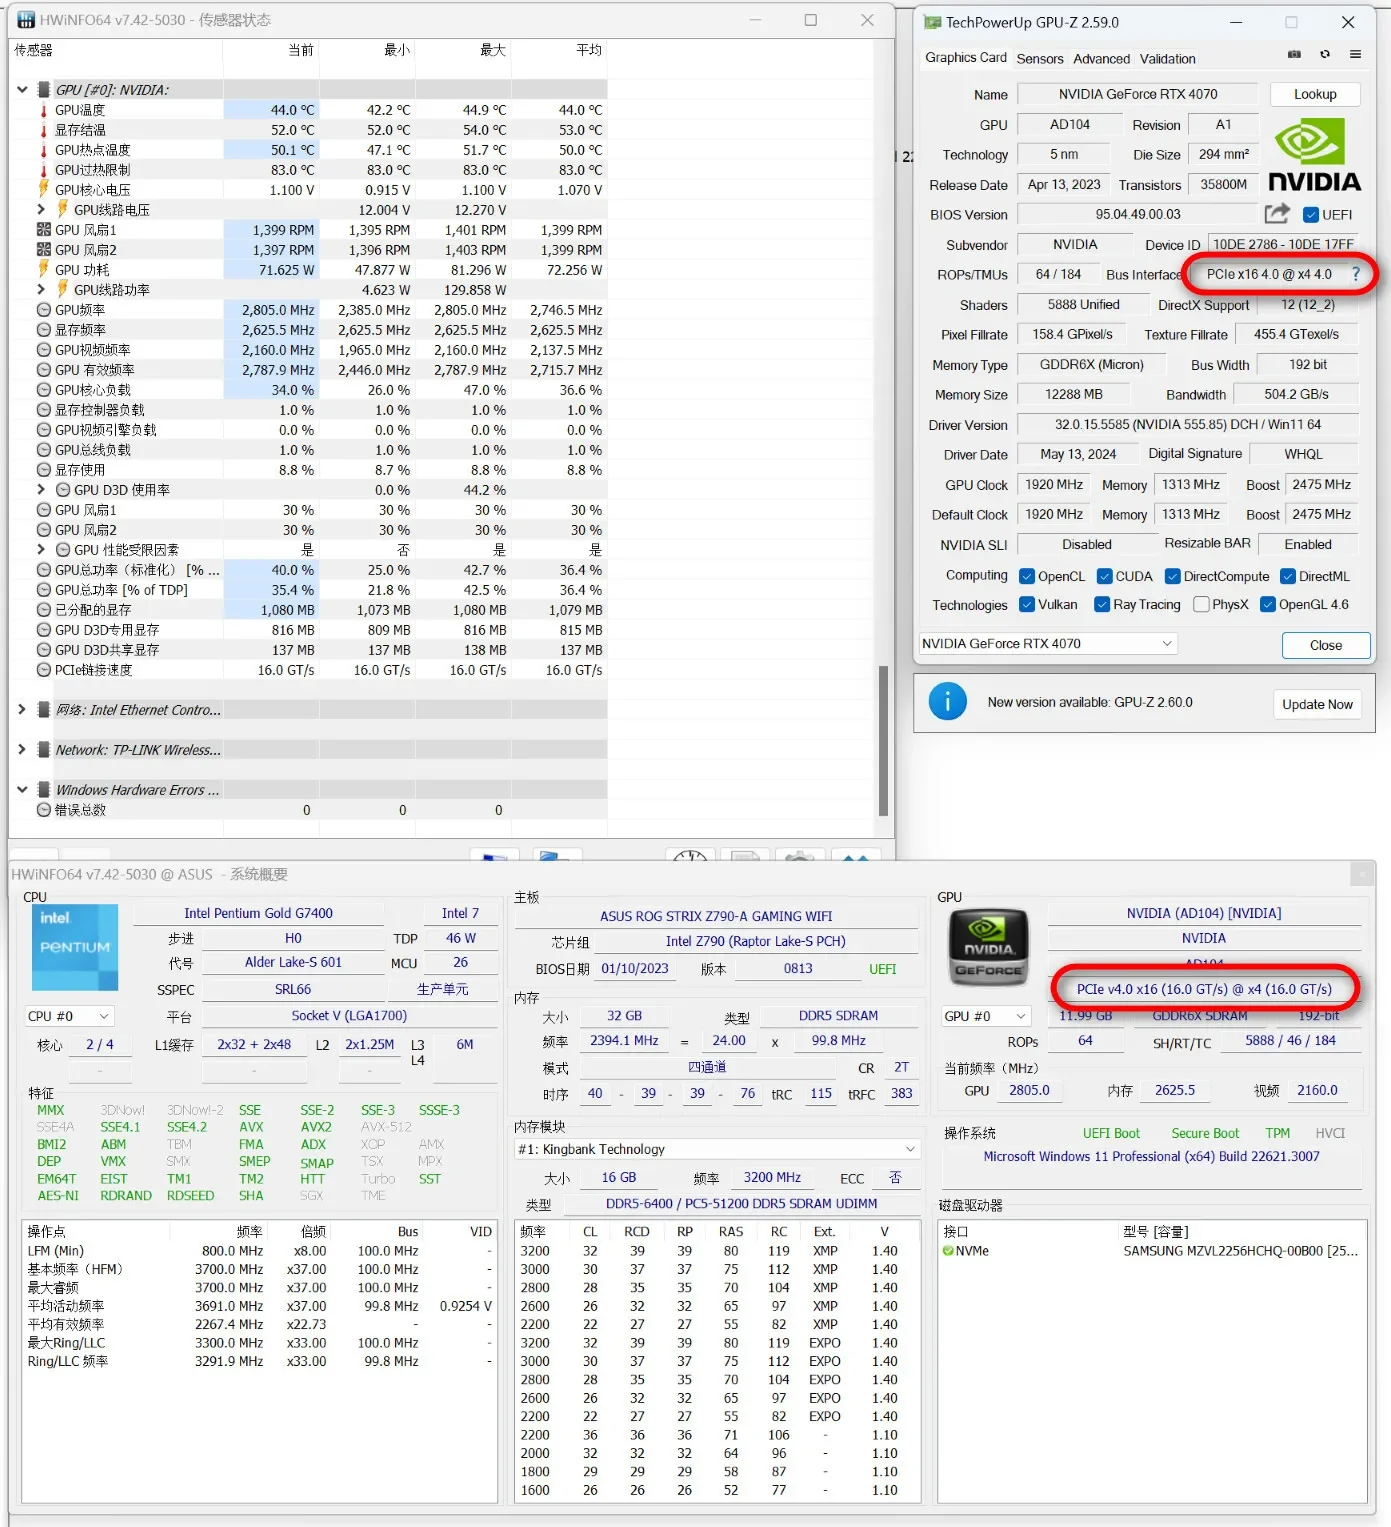The image size is (1391, 1527).
Task: Click the NVIDIA logo in GPU-Z
Action: tap(1314, 156)
